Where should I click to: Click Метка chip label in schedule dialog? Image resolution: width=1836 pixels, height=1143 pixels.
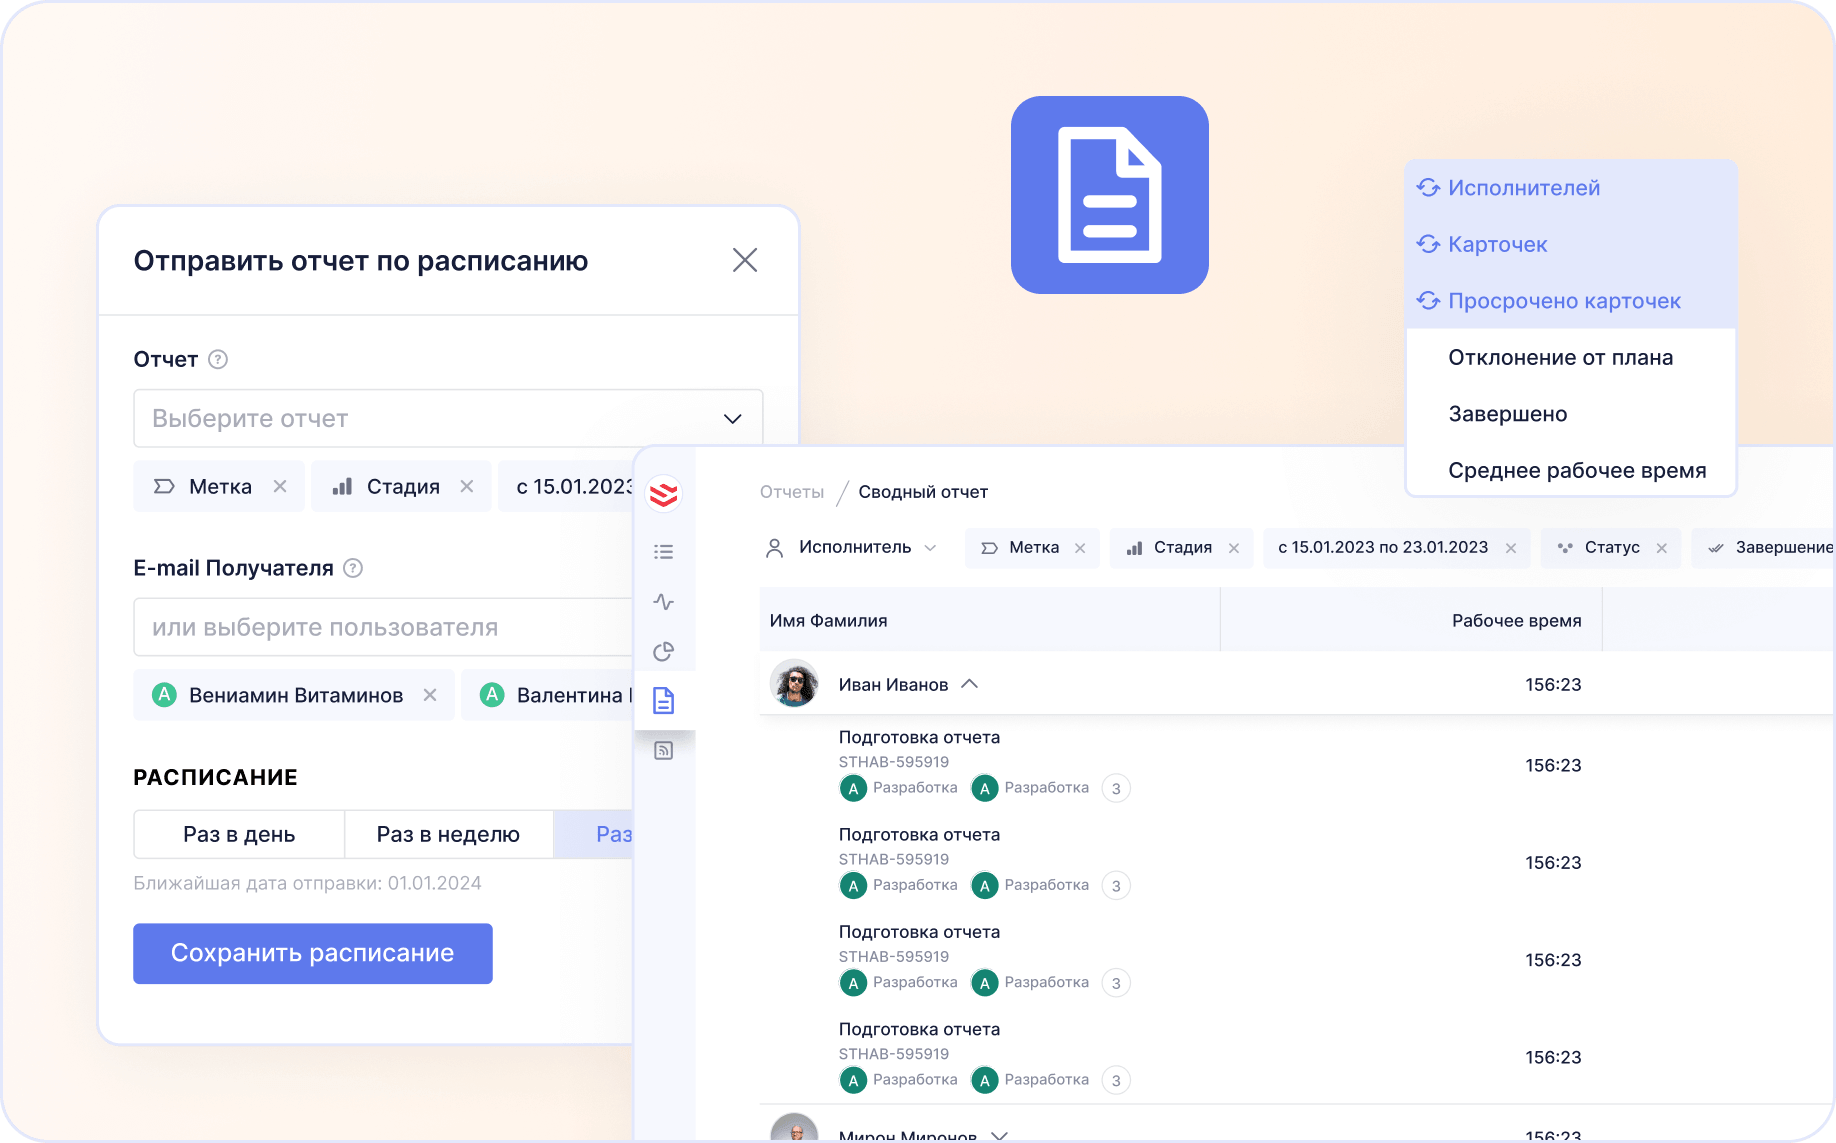click(x=220, y=487)
